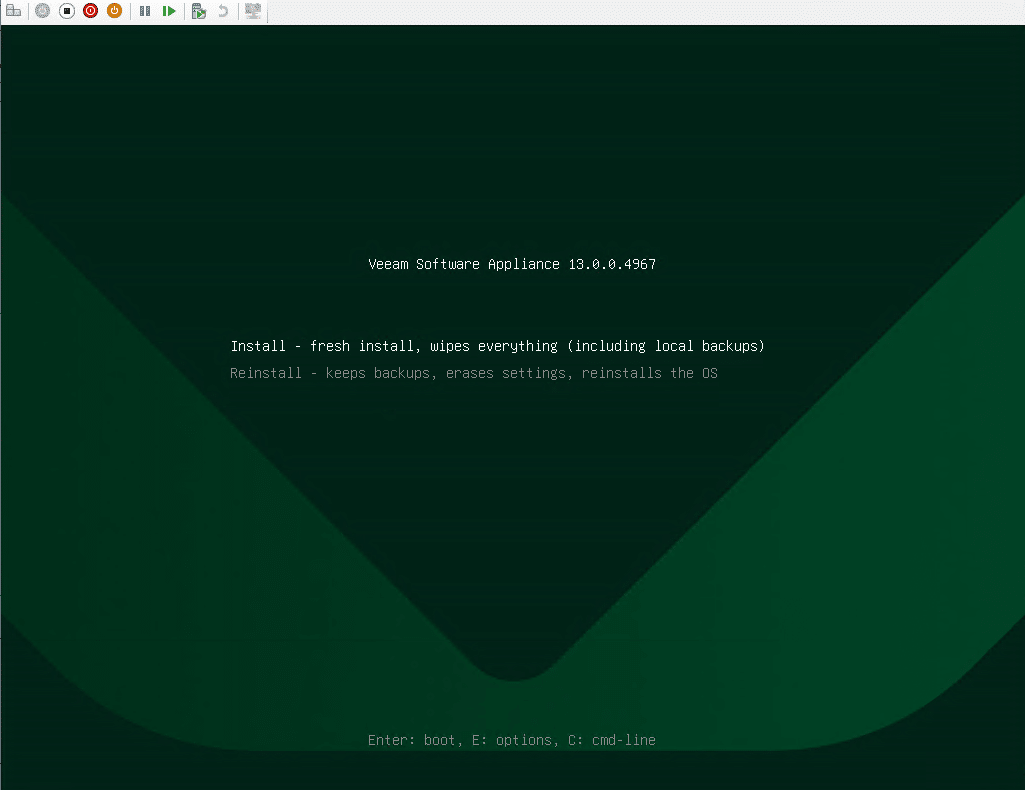Create a checkpoint of the virtual machine

click(199, 11)
